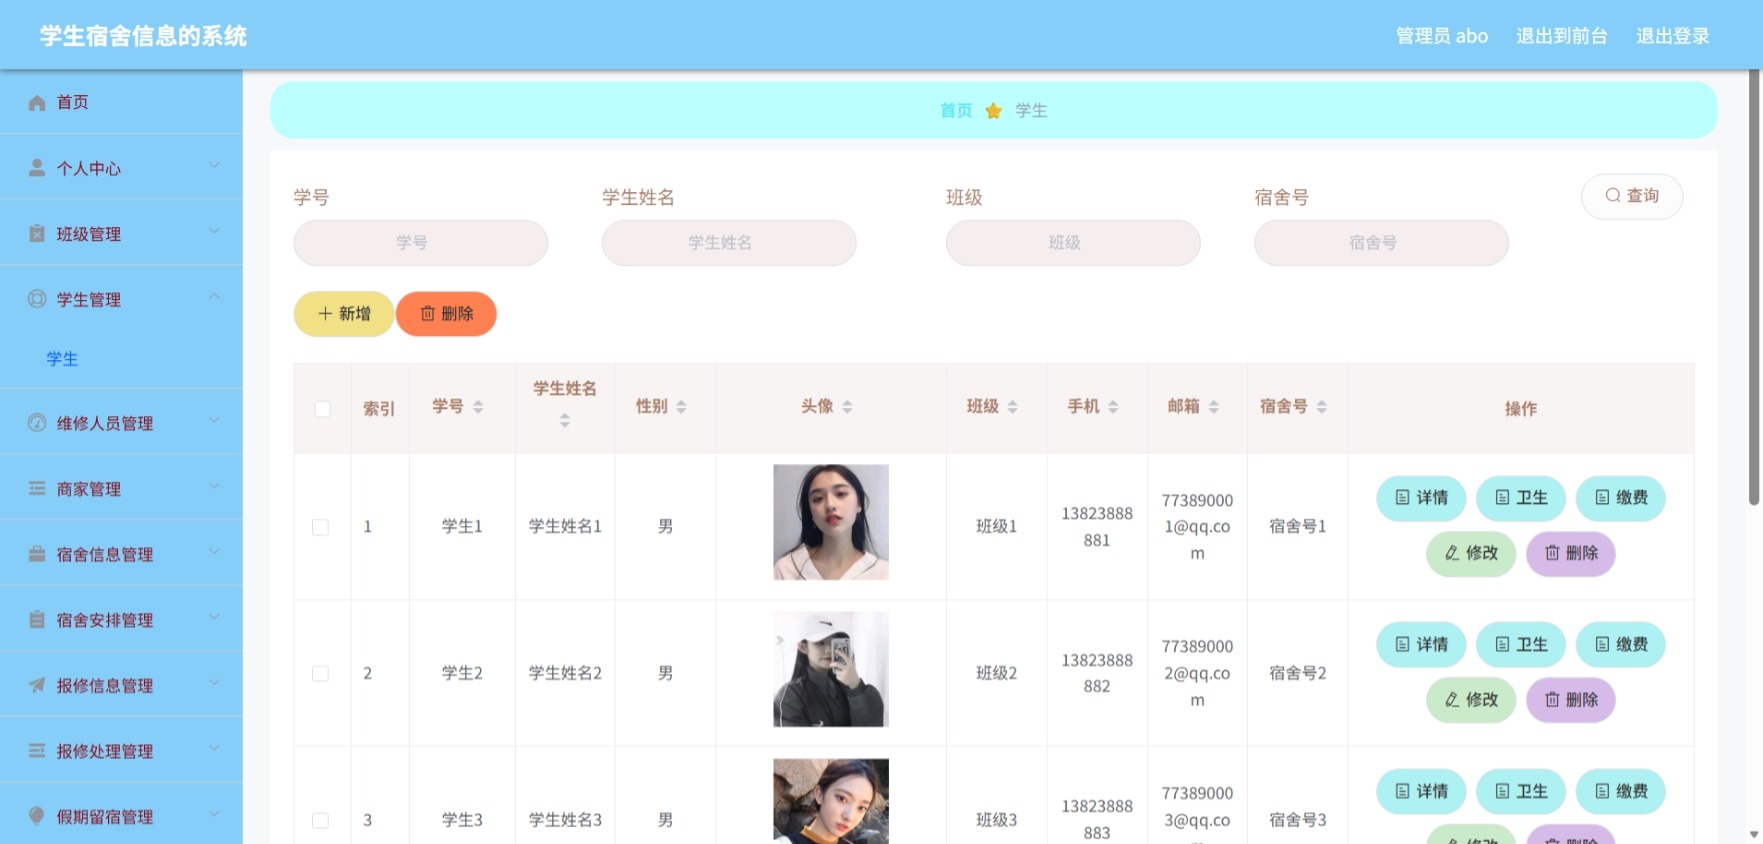Expand the 商家管理 menu chevron

214,487
